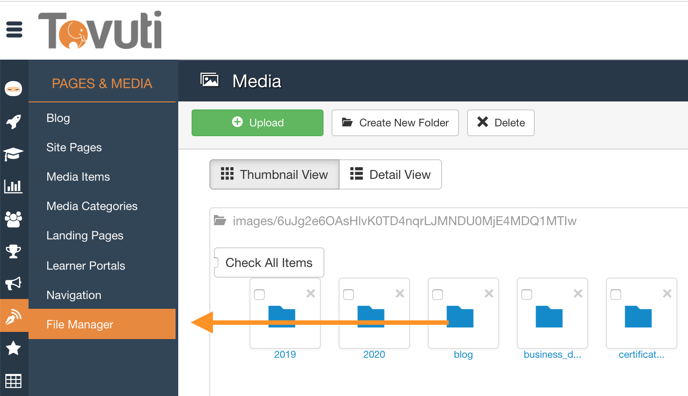Click Create New Folder button
This screenshot has height=396, width=688.
(395, 122)
